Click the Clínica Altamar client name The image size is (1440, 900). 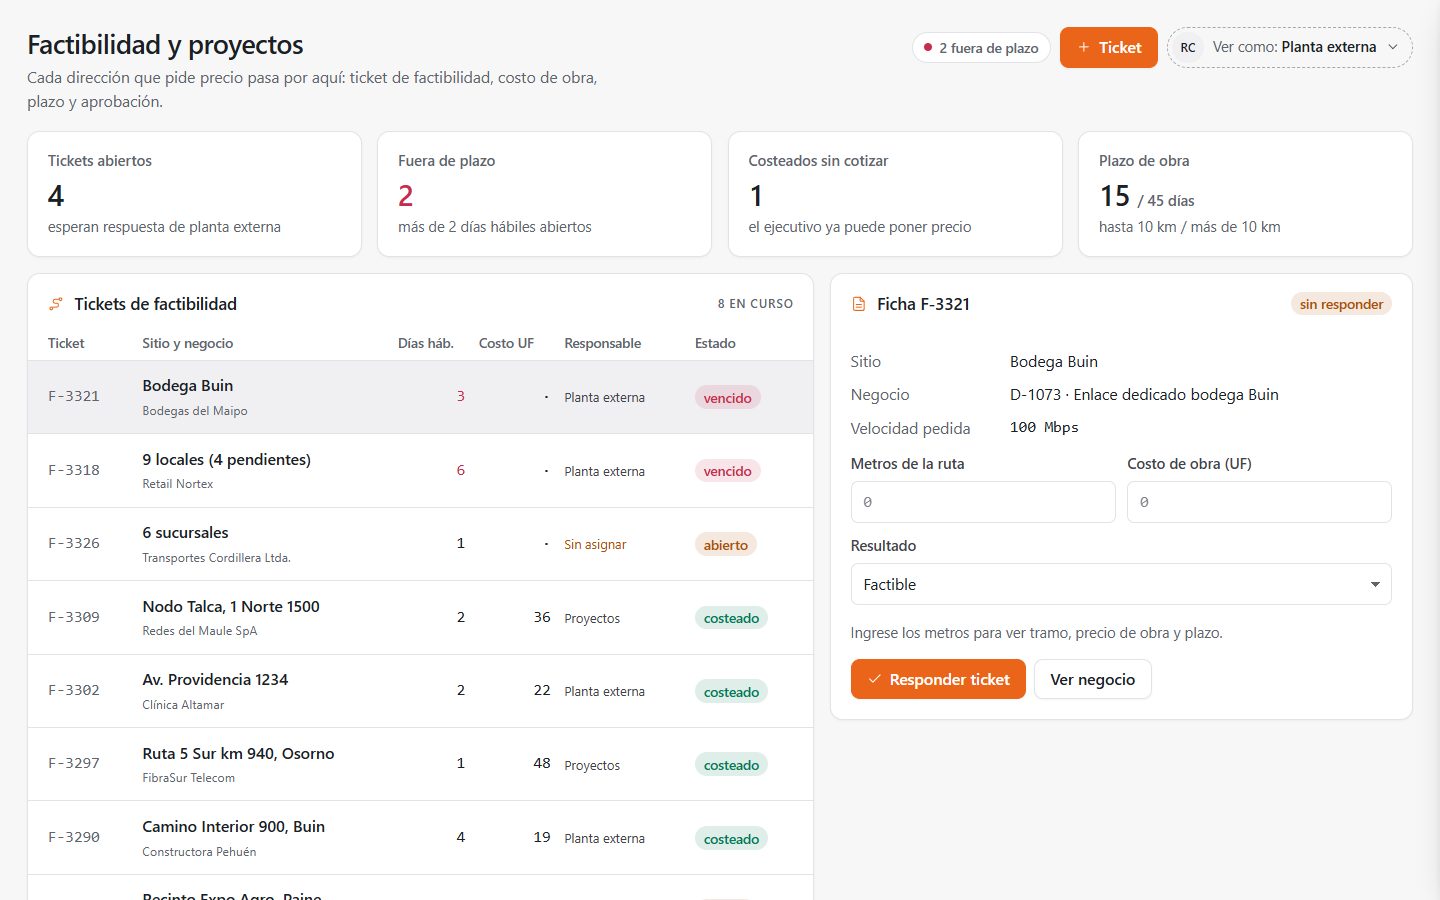coord(183,705)
